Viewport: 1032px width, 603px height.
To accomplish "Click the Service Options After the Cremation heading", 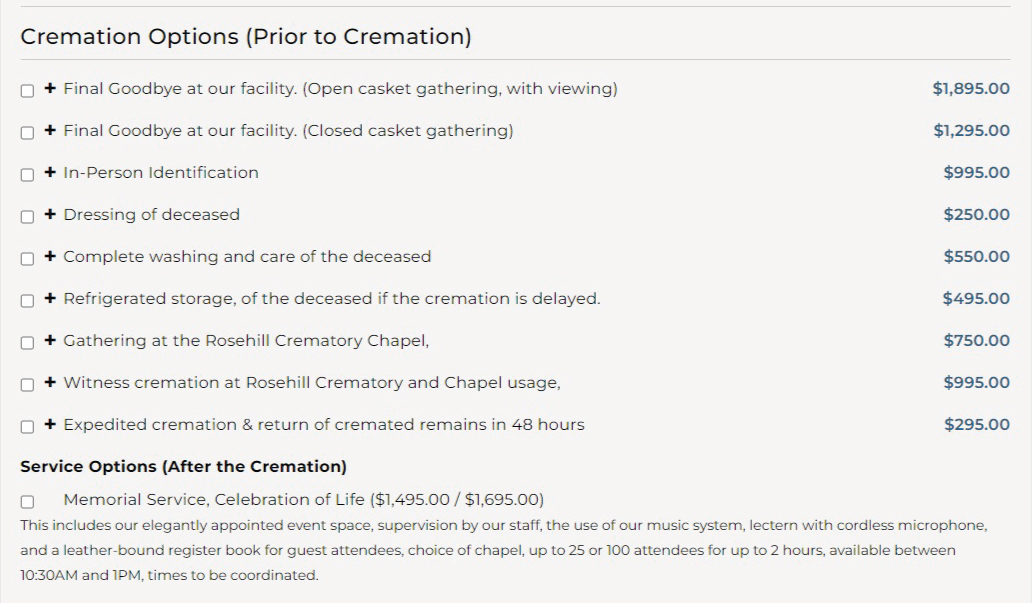I will 183,466.
